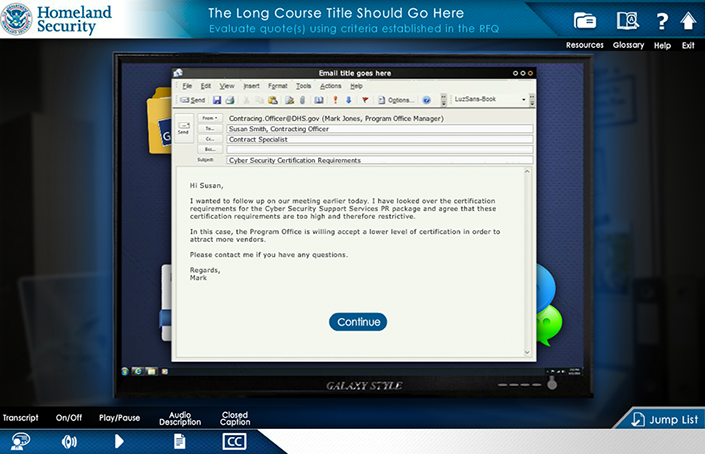Open the Actions menu
The width and height of the screenshot is (705, 454).
[330, 87]
